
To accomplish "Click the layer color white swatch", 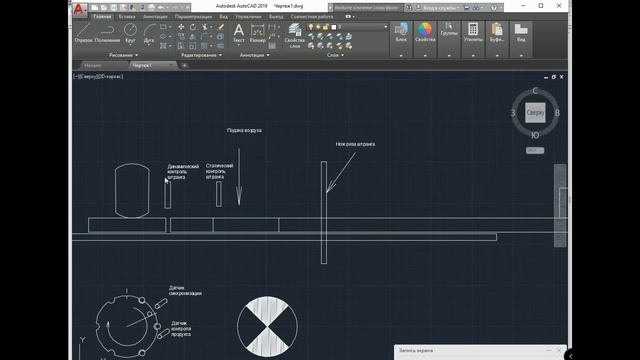I will (333, 27).
